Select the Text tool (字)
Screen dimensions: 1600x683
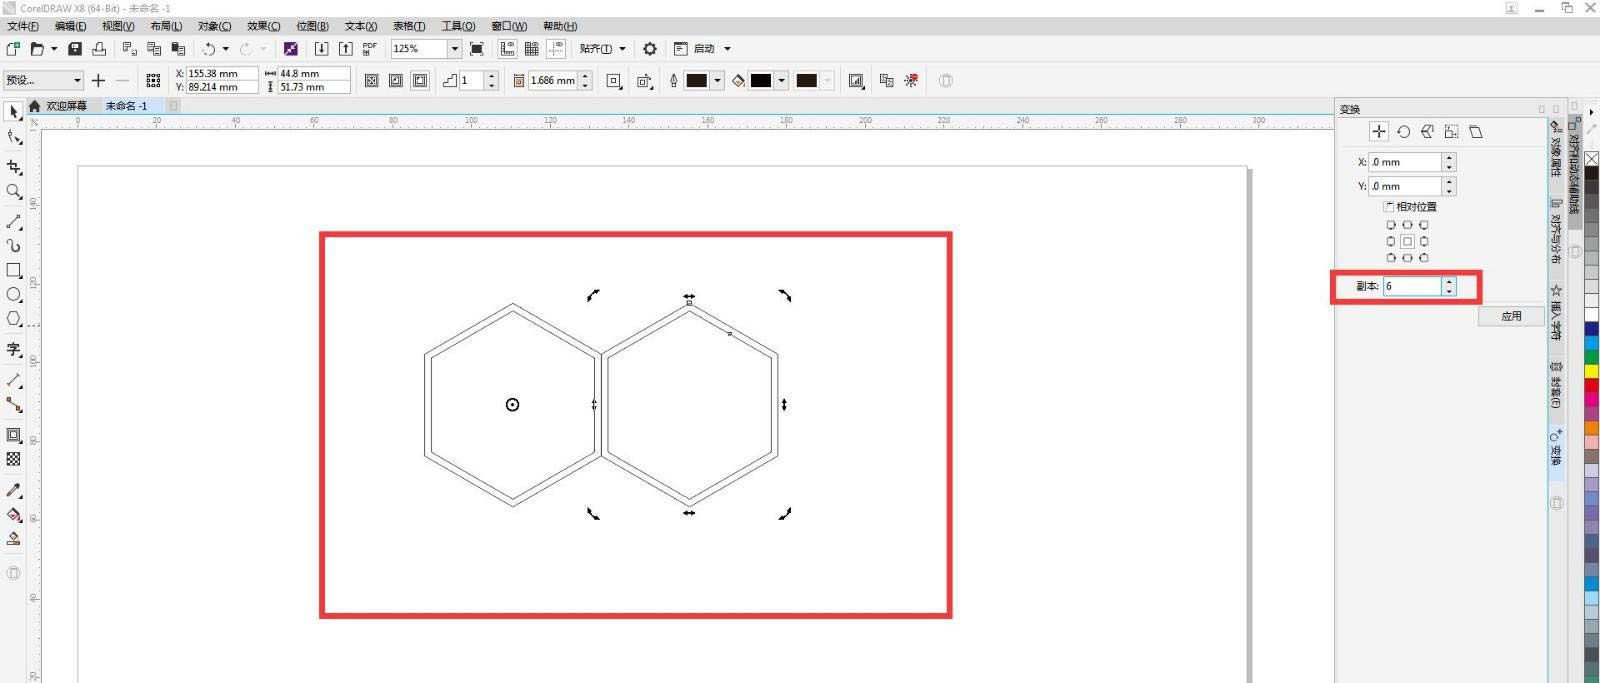pyautogui.click(x=14, y=349)
